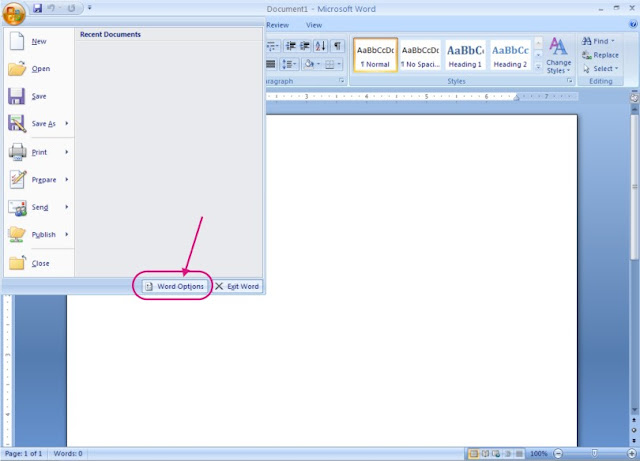Apply the Heading 1 style

(465, 55)
